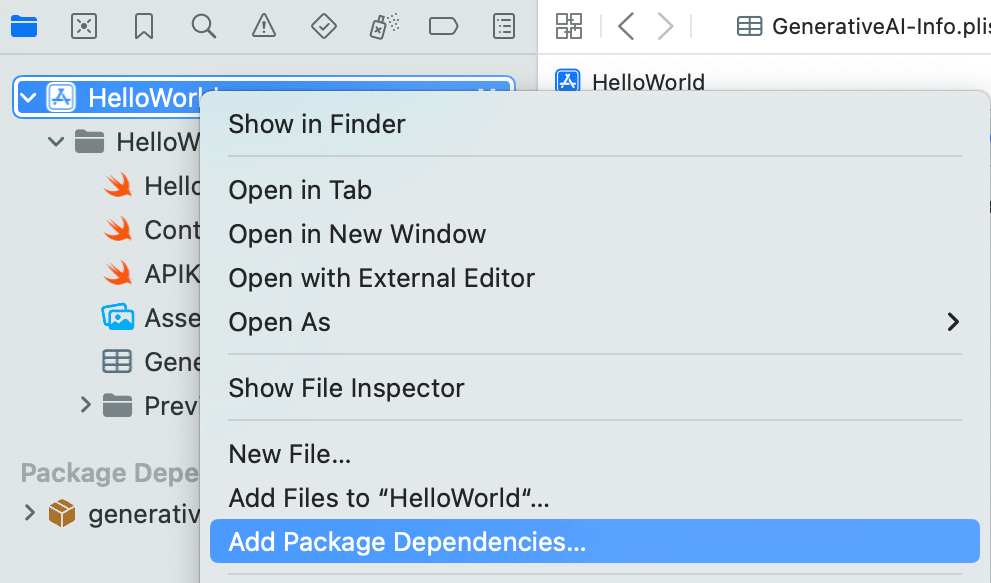The image size is (991, 583).
Task: Select the Assets catalog item
Action: (x=152, y=317)
